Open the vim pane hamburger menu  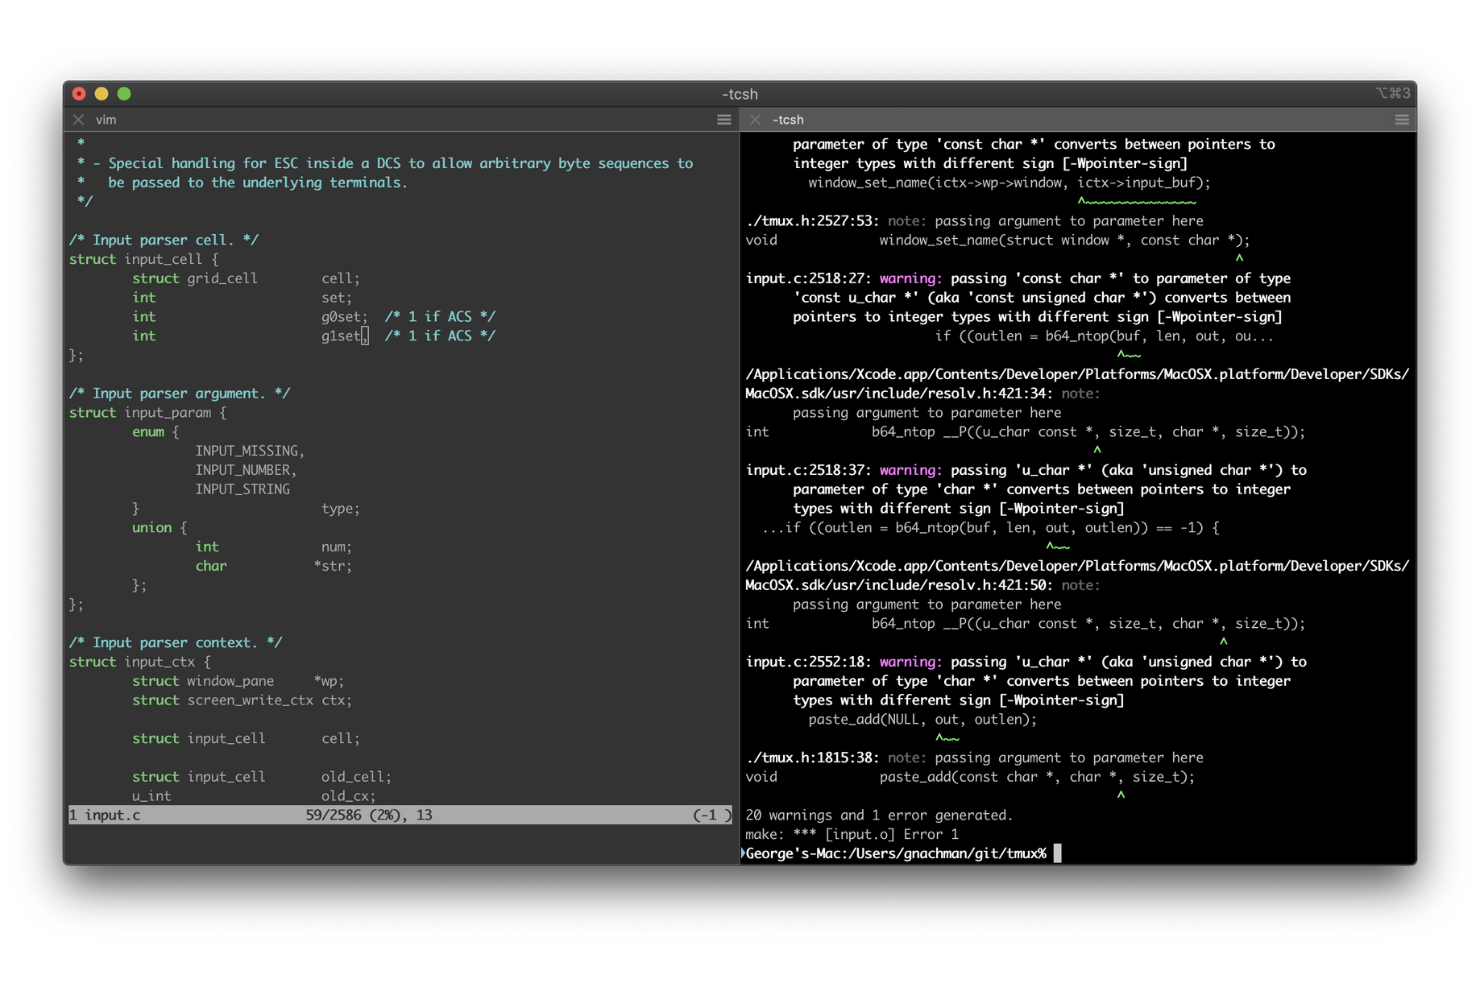[x=724, y=119]
